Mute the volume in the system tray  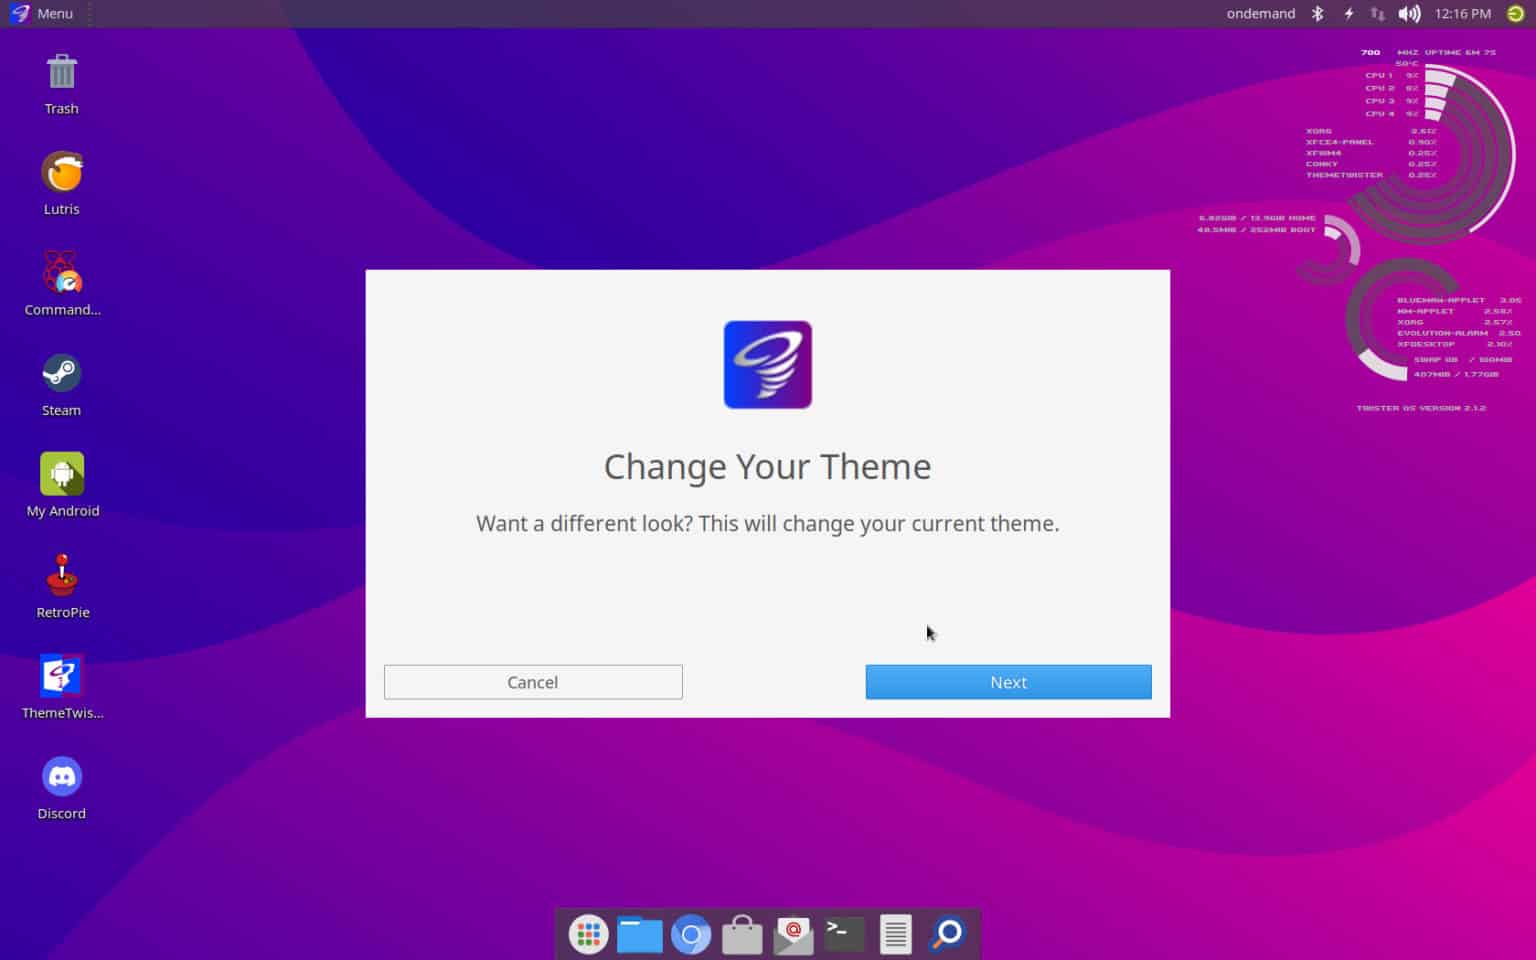pyautogui.click(x=1409, y=13)
